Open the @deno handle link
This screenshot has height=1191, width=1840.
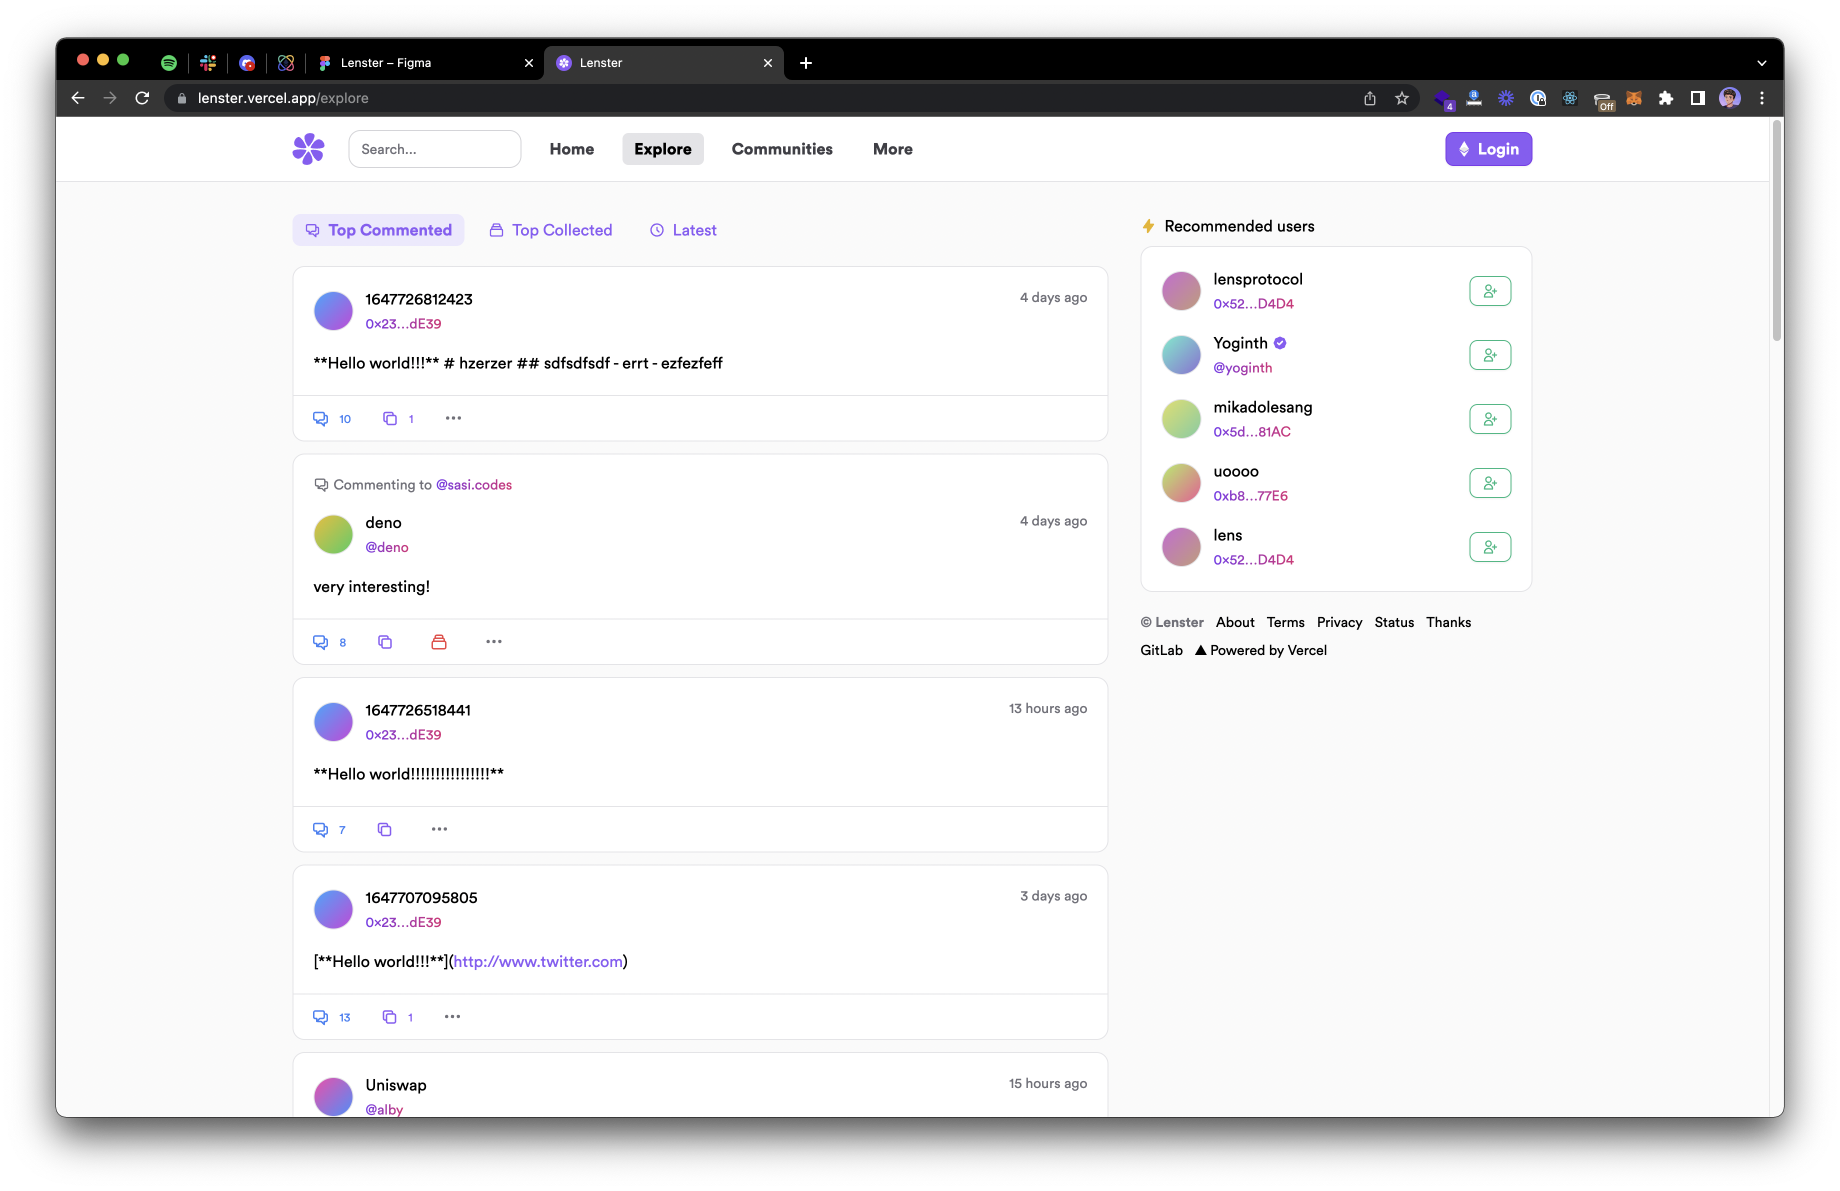pyautogui.click(x=387, y=547)
